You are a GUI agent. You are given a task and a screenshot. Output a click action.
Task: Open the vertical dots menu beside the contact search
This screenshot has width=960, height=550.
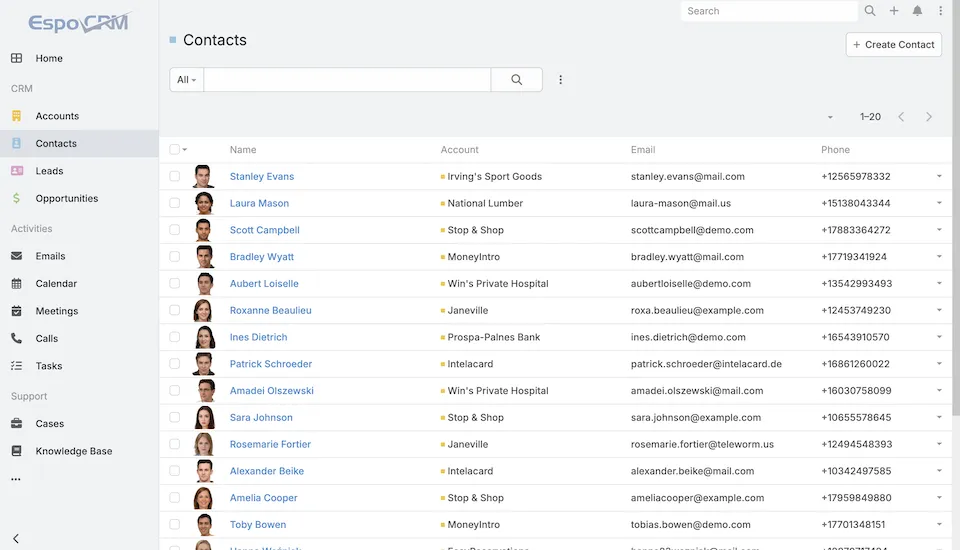click(560, 80)
